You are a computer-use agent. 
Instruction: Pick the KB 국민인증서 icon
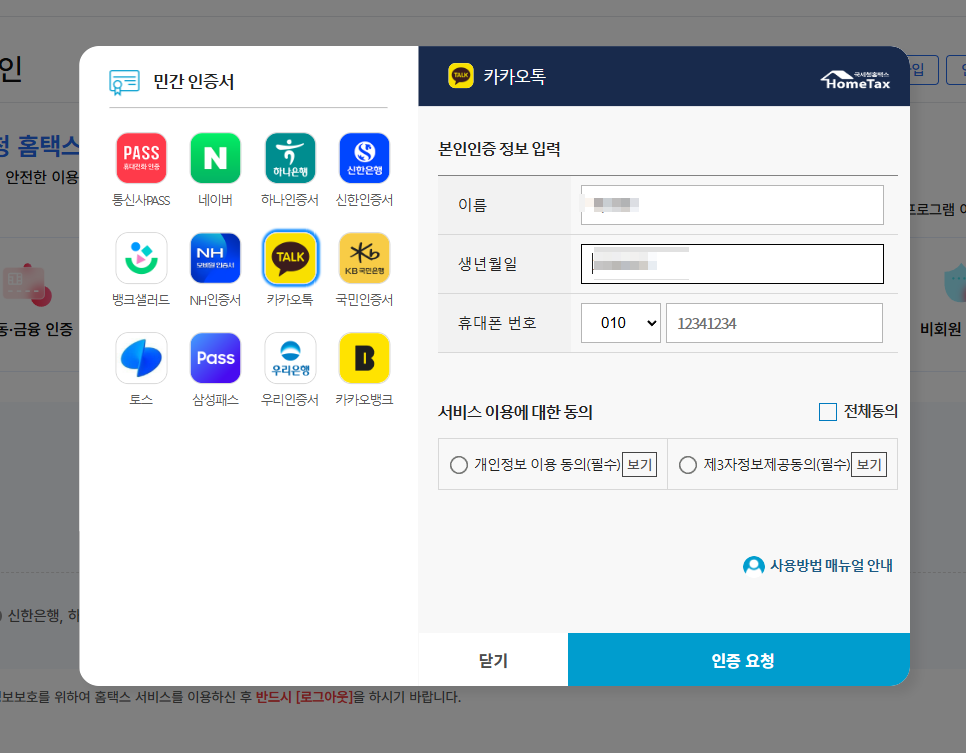click(364, 258)
